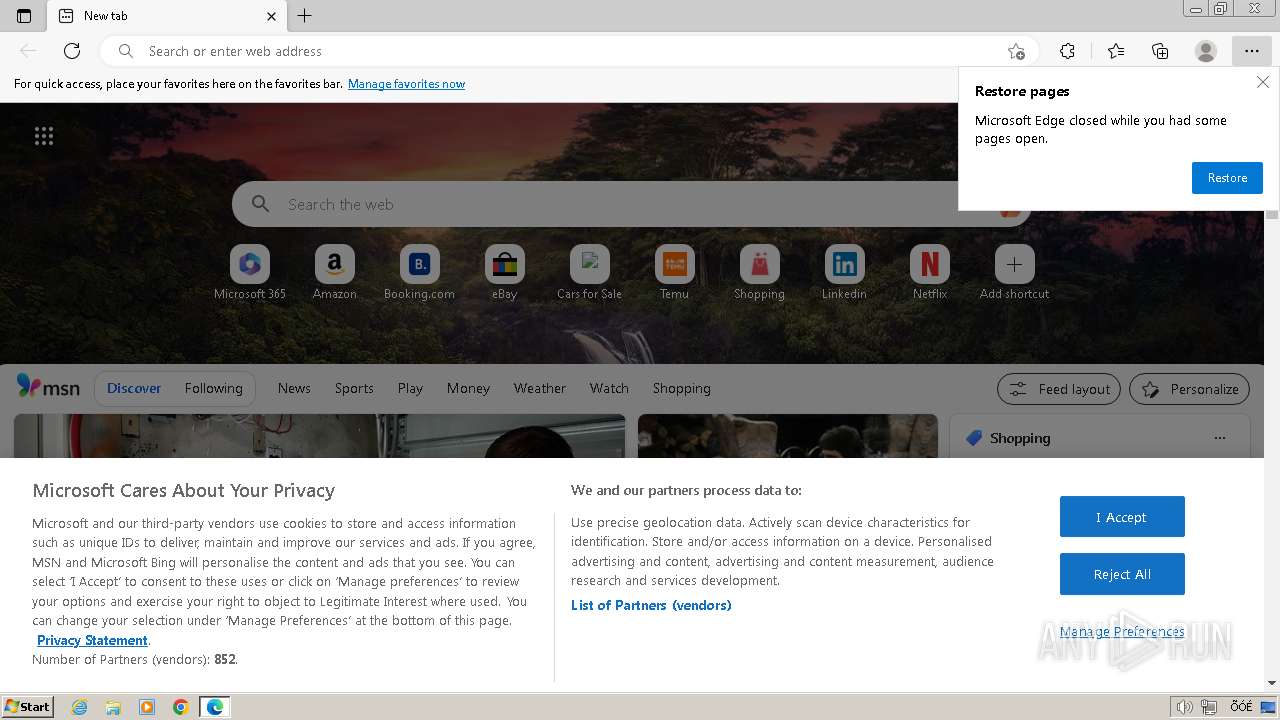This screenshot has width=1280, height=720.
Task: Open the tab actions menu icon
Action: point(24,16)
